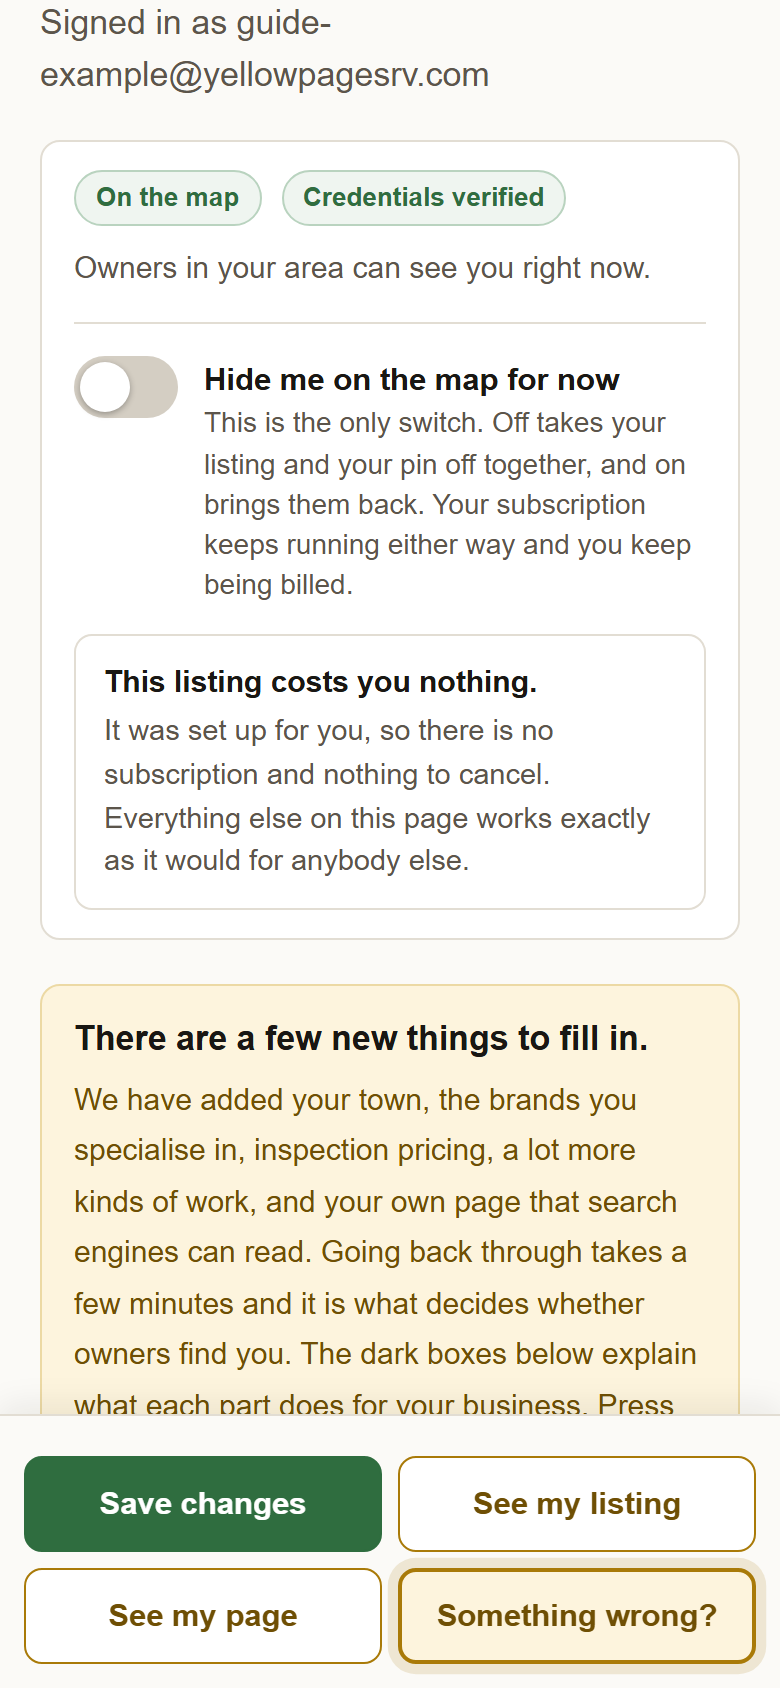780x1688 pixels.
Task: Select the Credentials verified badge
Action: [x=424, y=198]
